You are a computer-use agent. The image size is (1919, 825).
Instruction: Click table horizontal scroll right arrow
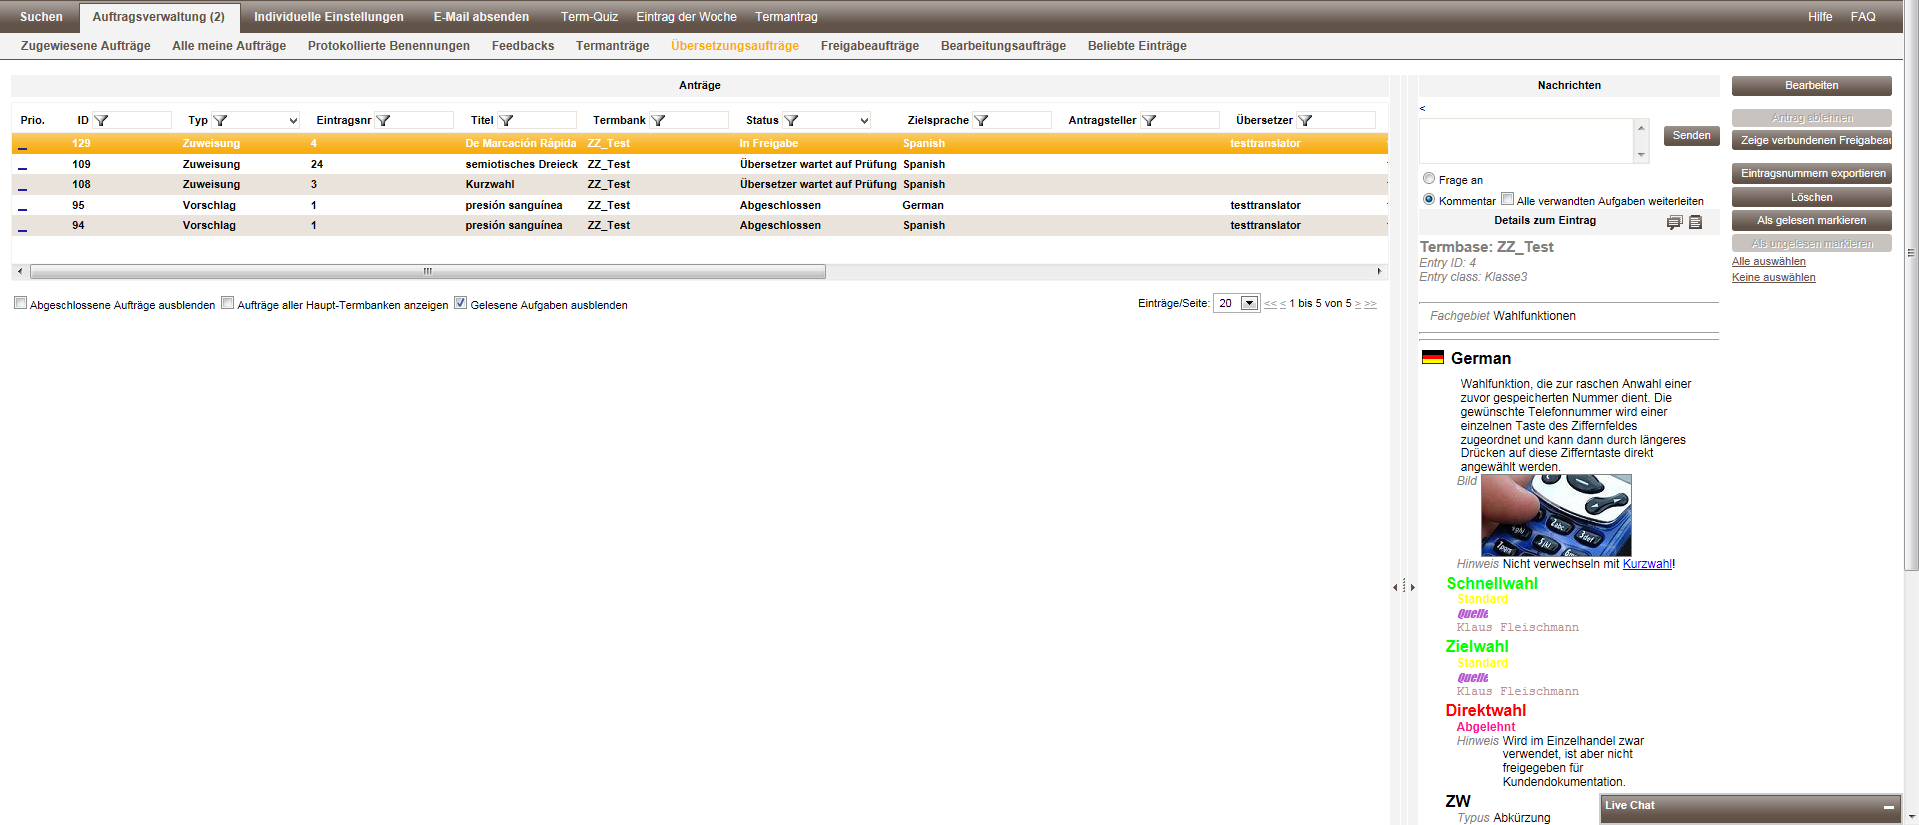[1379, 271]
